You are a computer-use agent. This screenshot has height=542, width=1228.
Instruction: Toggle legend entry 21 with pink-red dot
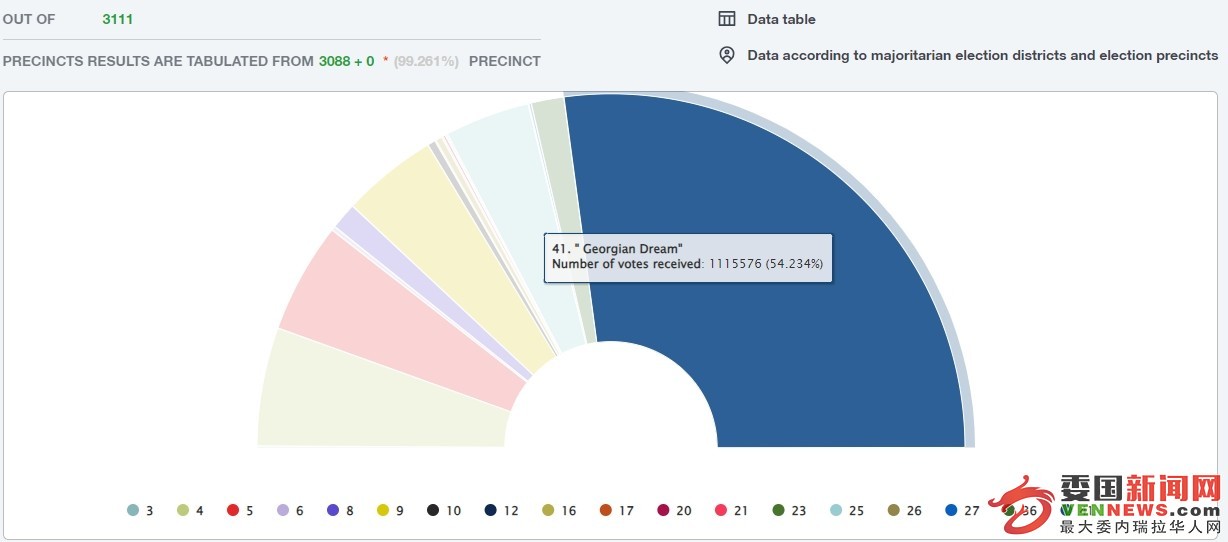point(731,510)
